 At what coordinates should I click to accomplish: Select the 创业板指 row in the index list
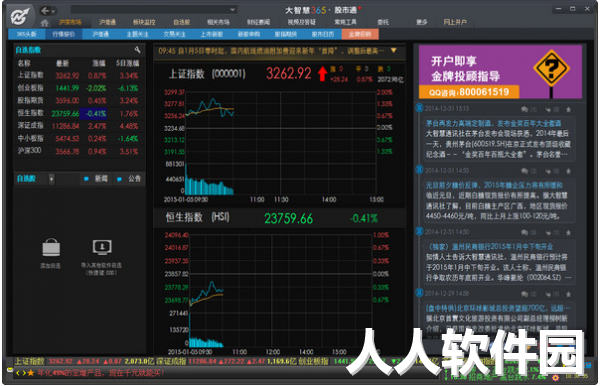click(x=78, y=88)
